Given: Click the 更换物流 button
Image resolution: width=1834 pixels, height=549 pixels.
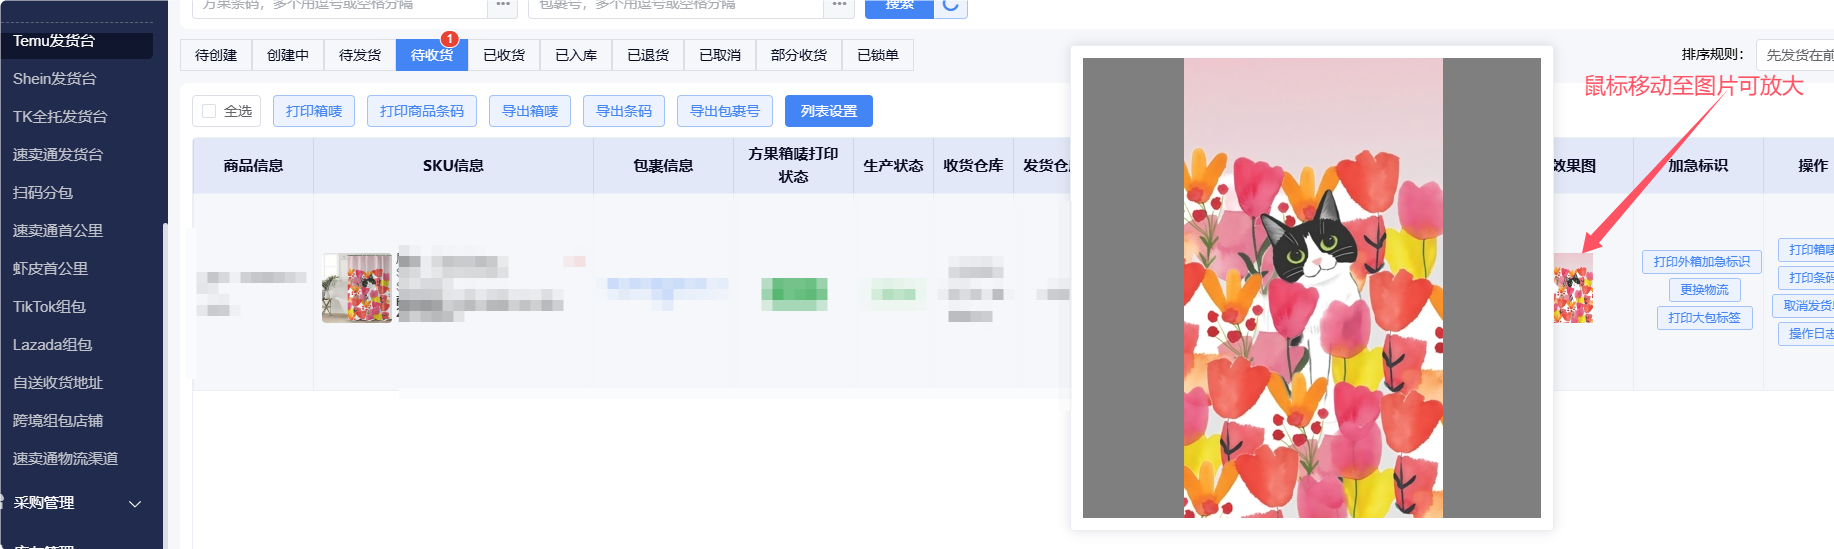Looking at the screenshot, I should click(x=1704, y=290).
